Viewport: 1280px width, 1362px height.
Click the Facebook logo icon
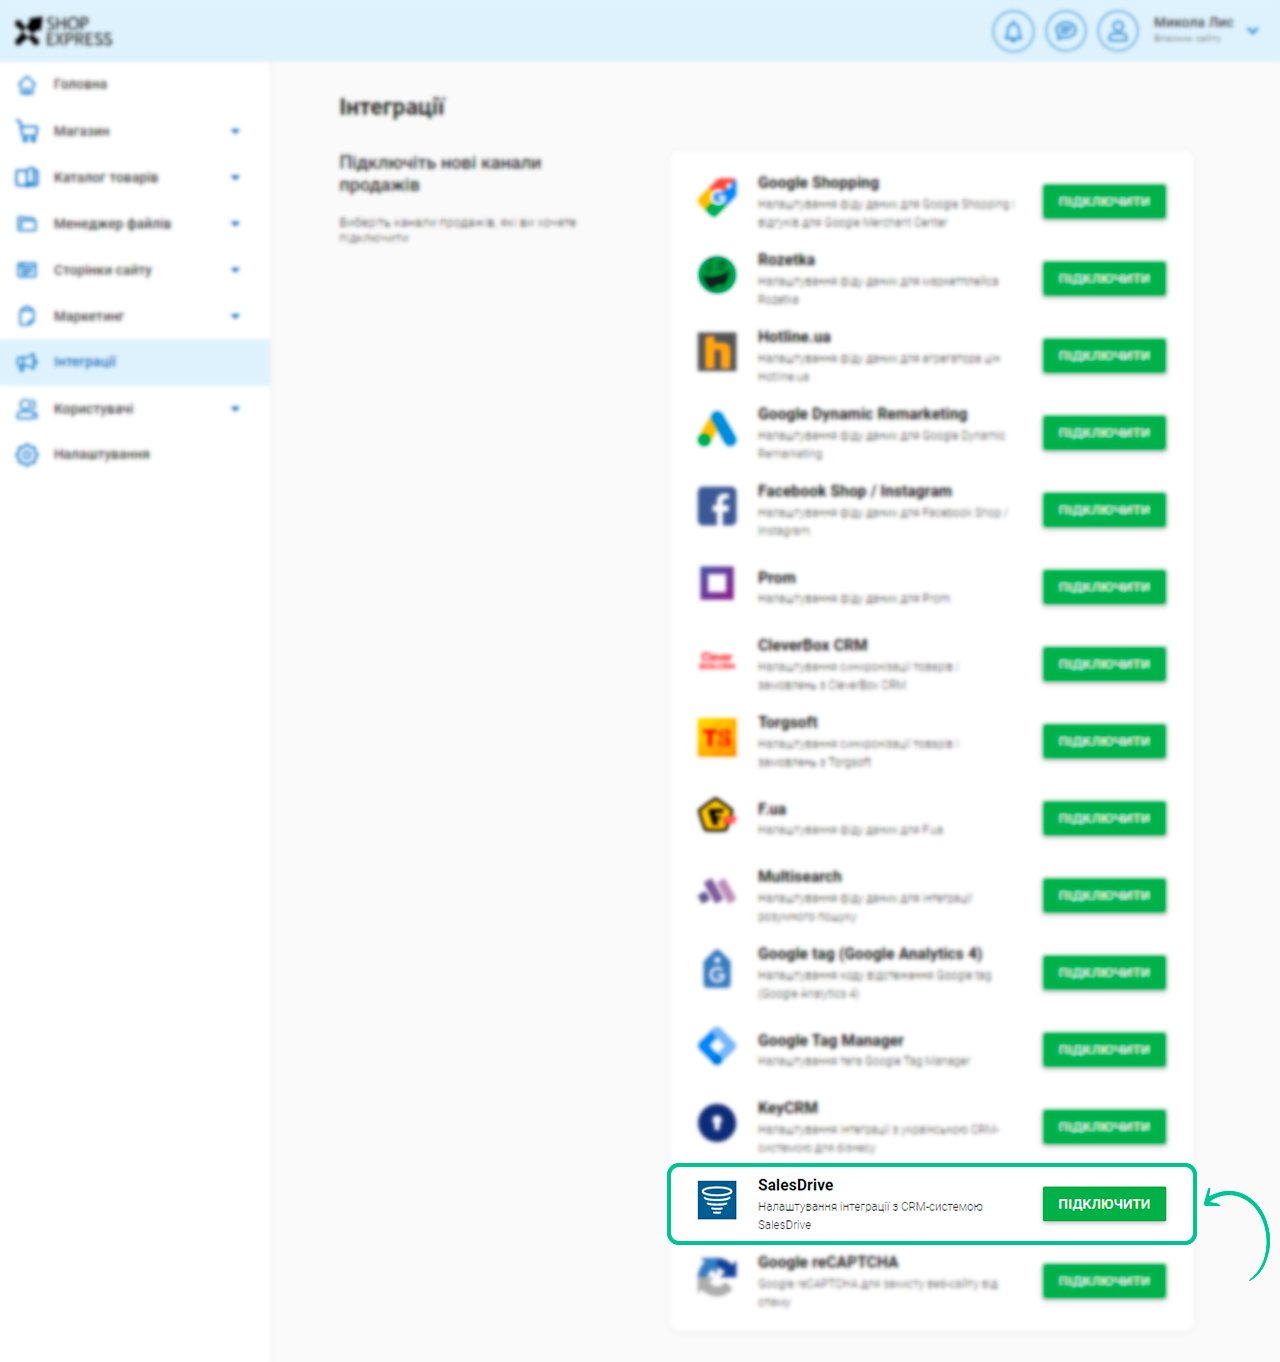coord(717,506)
